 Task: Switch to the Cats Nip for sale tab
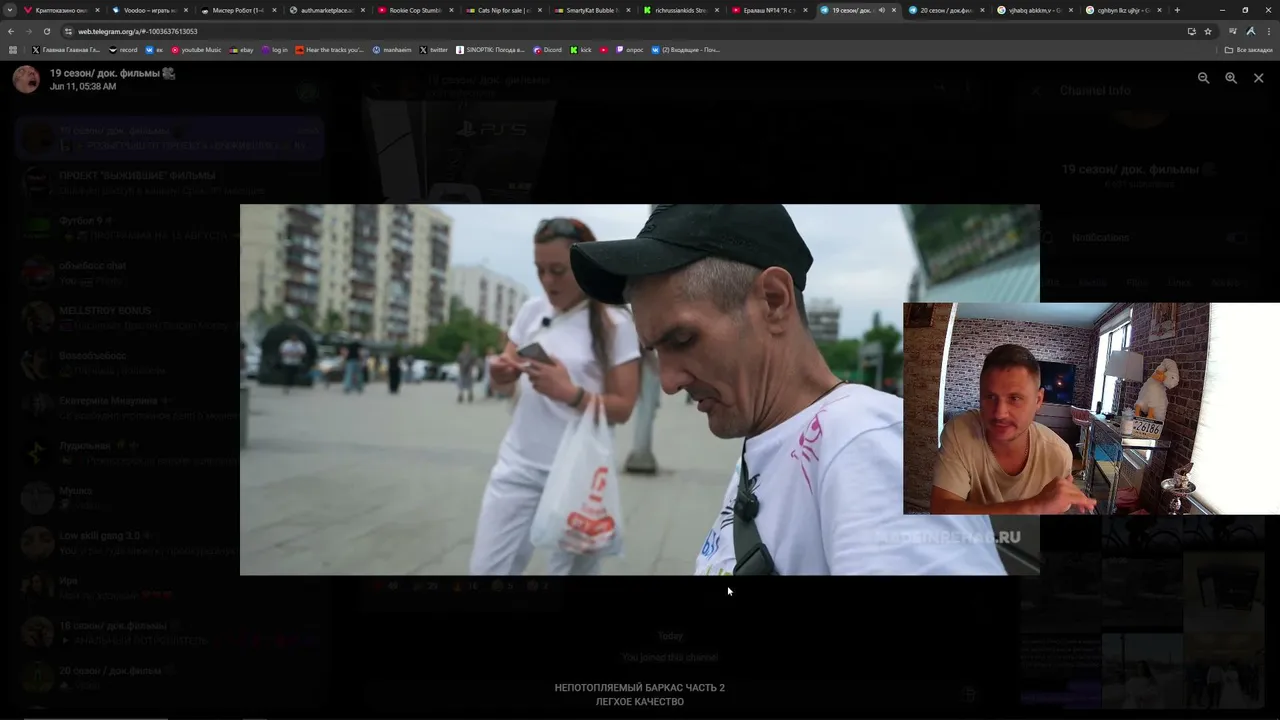[x=502, y=10]
